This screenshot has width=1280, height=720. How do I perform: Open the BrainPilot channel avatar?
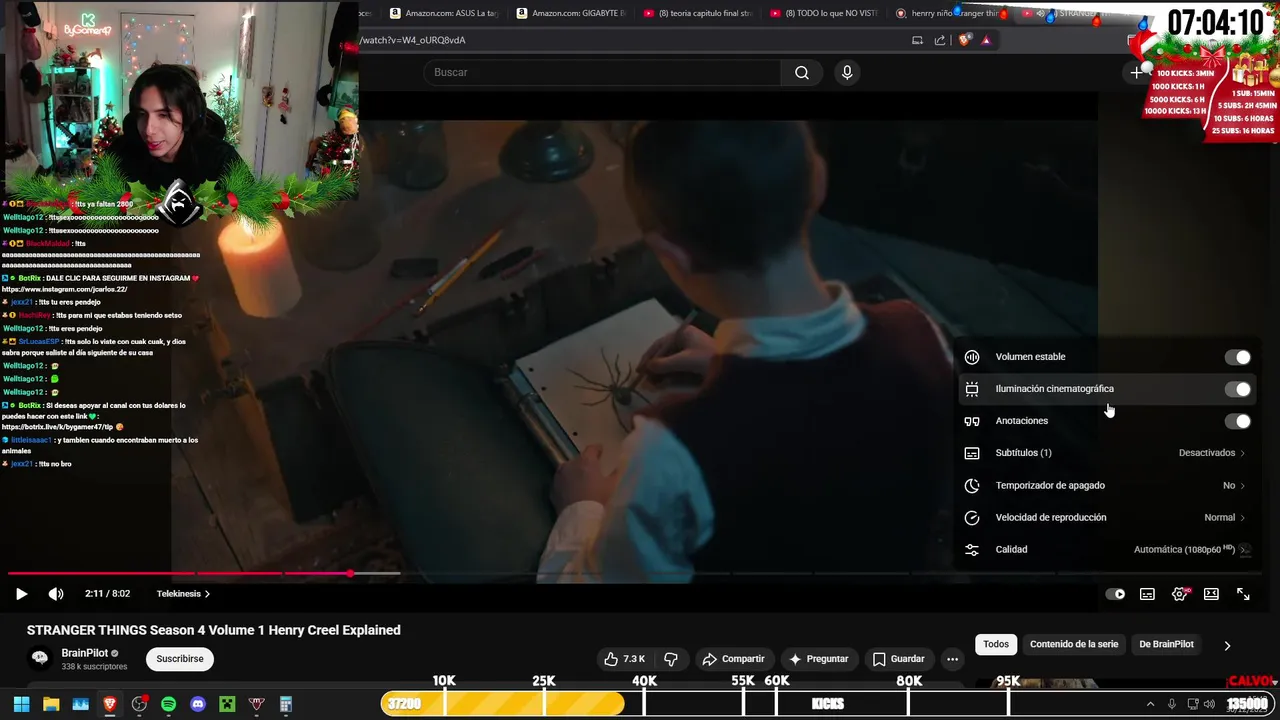[40, 658]
